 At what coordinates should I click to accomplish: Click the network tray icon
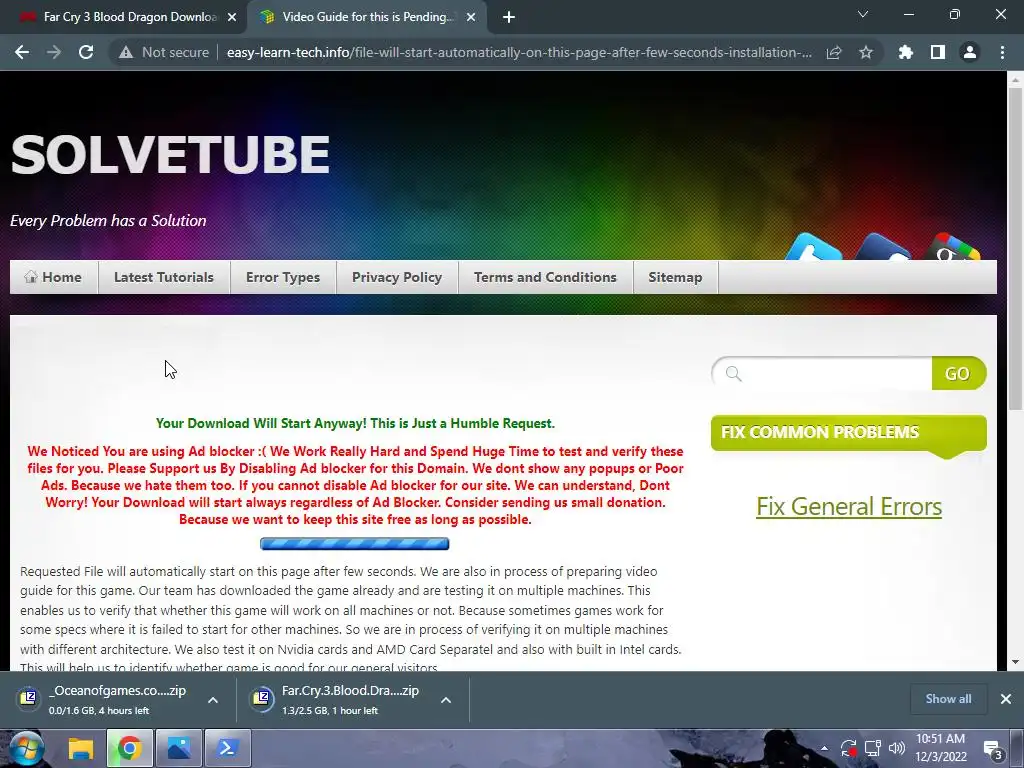pyautogui.click(x=872, y=748)
